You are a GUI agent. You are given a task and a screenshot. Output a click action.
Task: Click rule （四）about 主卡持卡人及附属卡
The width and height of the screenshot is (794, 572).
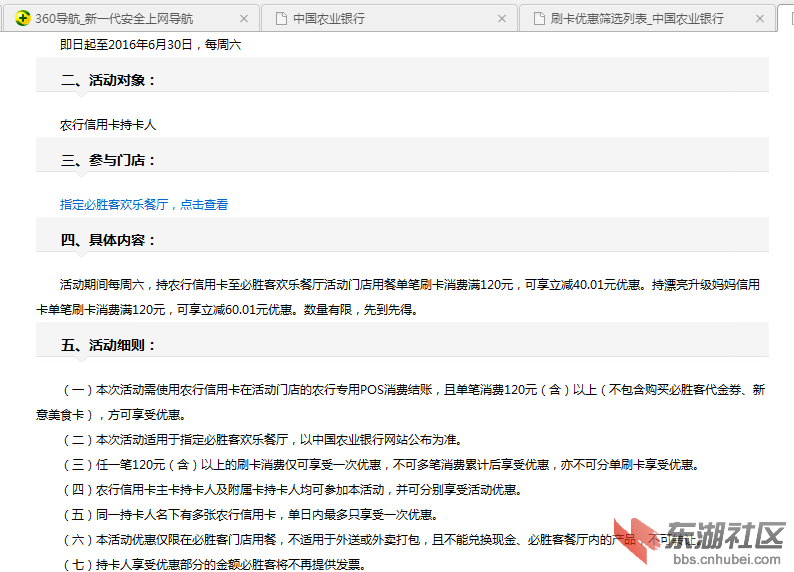[293, 489]
